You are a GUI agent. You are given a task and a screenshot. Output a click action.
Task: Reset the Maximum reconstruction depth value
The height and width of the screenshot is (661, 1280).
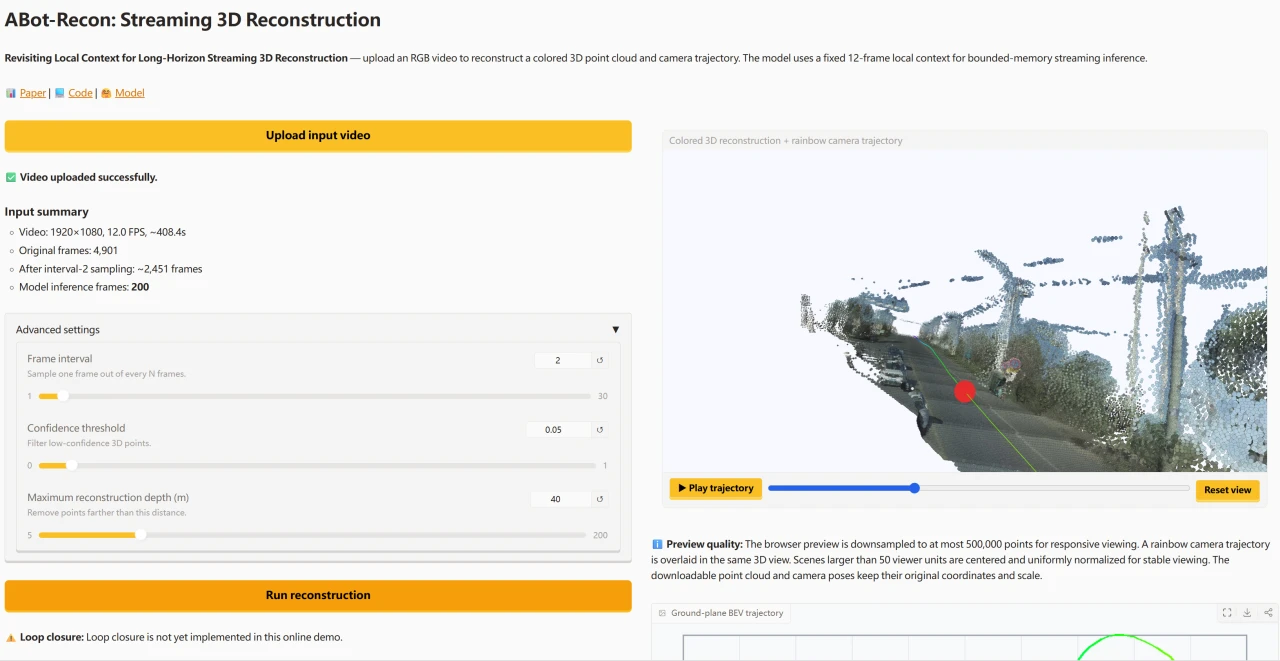point(600,499)
